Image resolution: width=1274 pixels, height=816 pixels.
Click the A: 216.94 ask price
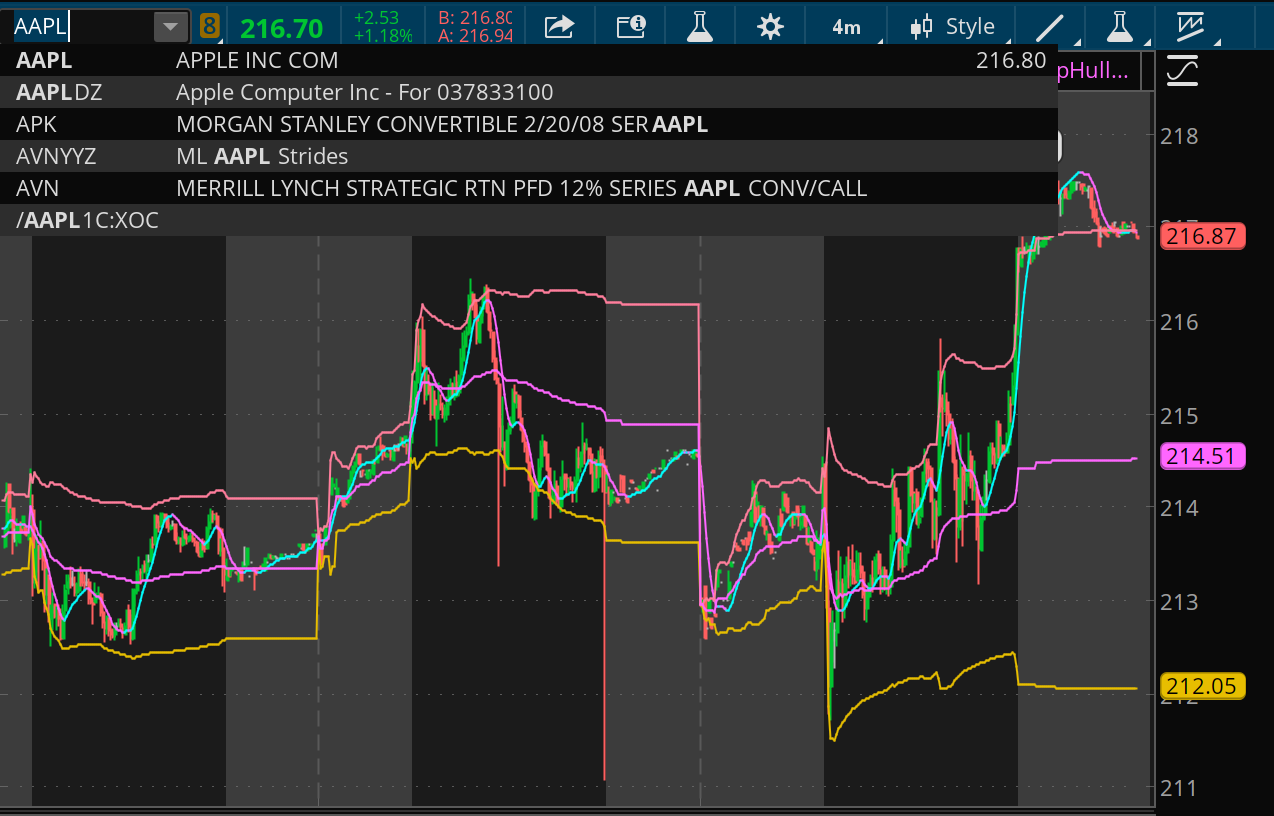pyautogui.click(x=476, y=36)
